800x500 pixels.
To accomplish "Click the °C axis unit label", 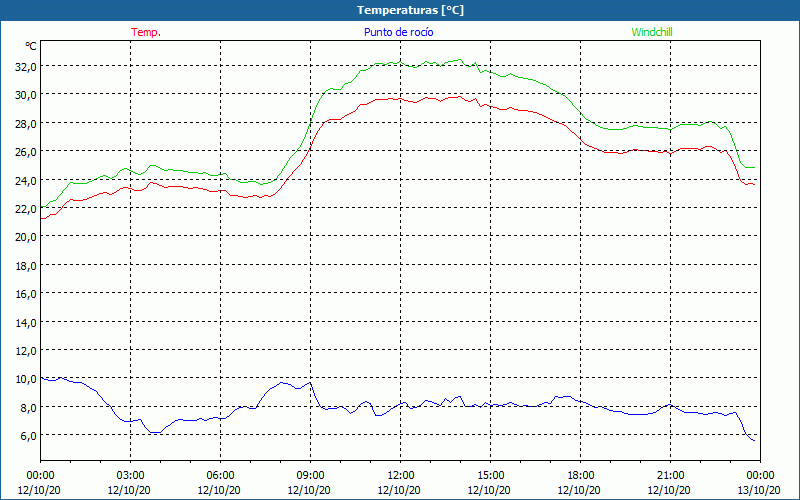I will [x=31, y=46].
